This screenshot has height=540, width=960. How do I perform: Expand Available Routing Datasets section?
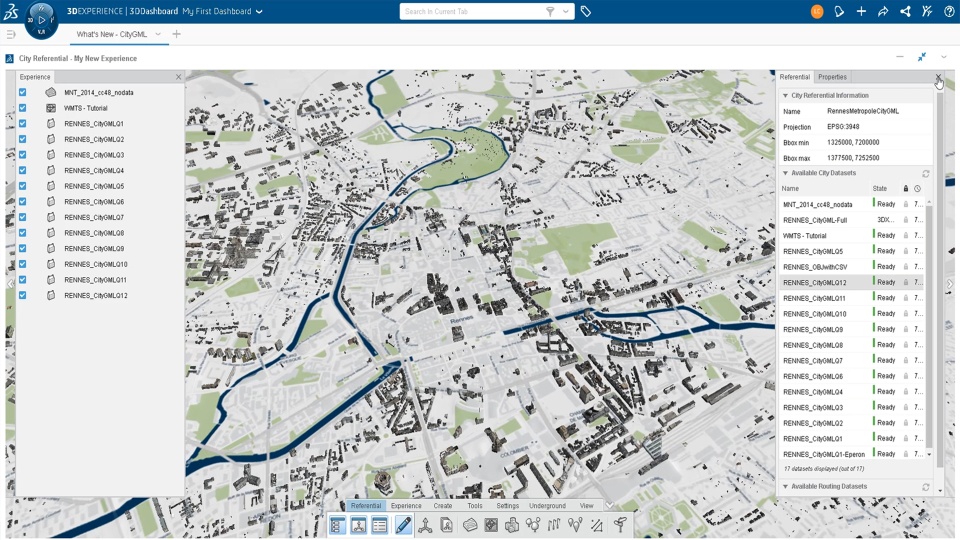786,487
